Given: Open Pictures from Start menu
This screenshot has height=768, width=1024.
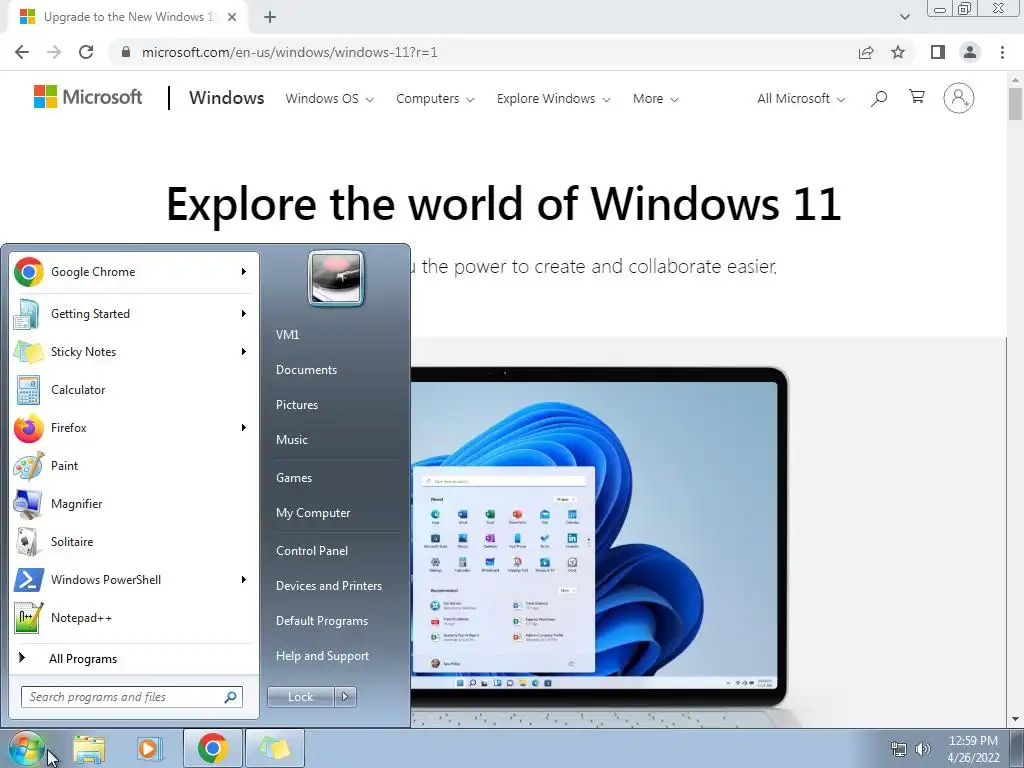Looking at the screenshot, I should coord(296,405).
